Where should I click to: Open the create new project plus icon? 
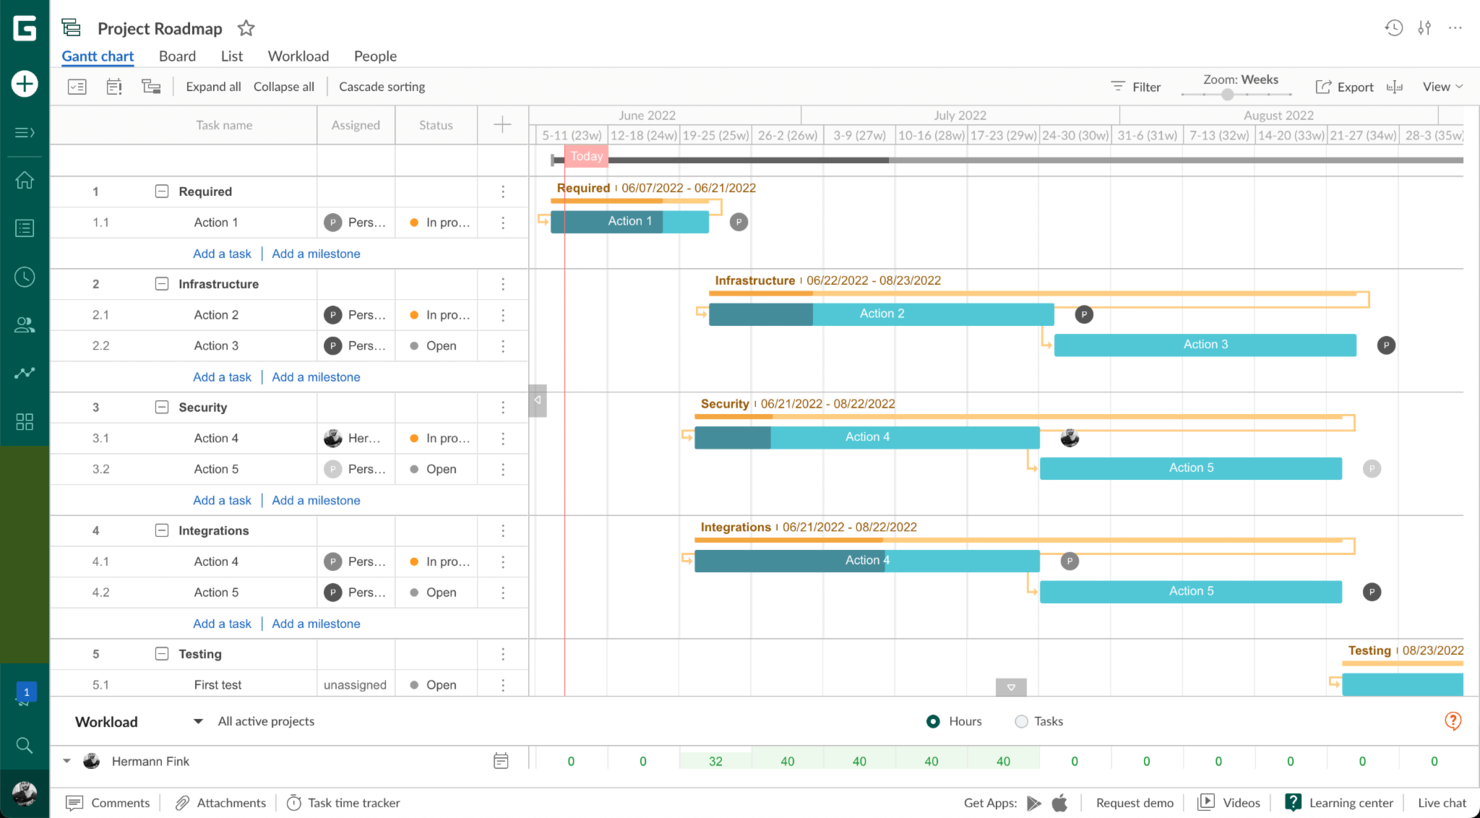(23, 84)
